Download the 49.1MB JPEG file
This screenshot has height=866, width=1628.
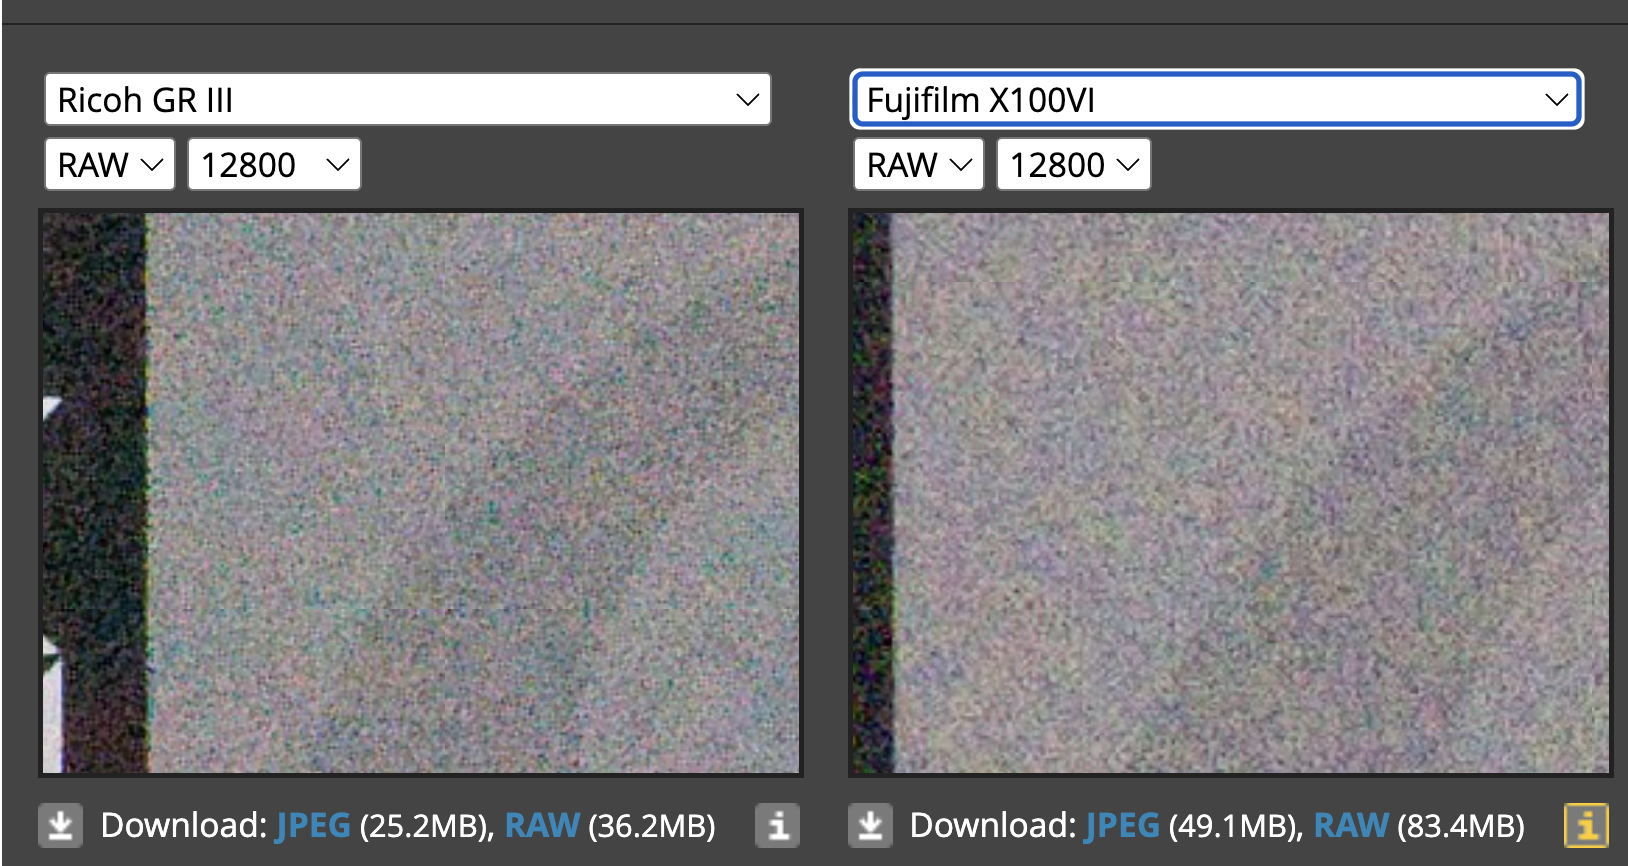[x=1122, y=826]
